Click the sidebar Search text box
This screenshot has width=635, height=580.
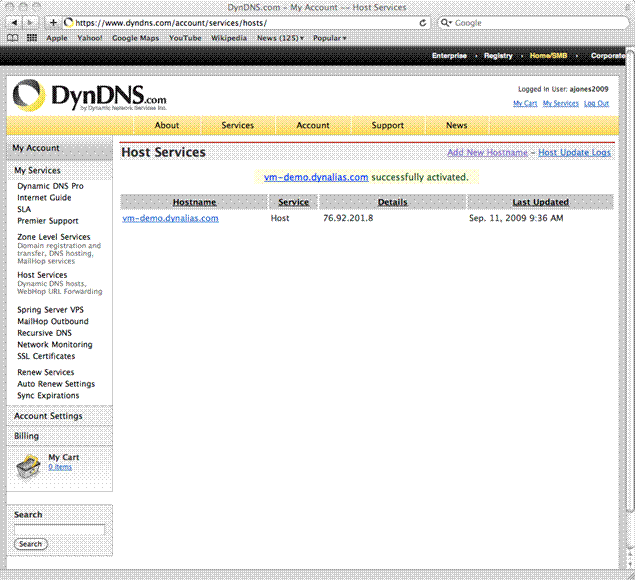tap(59, 529)
